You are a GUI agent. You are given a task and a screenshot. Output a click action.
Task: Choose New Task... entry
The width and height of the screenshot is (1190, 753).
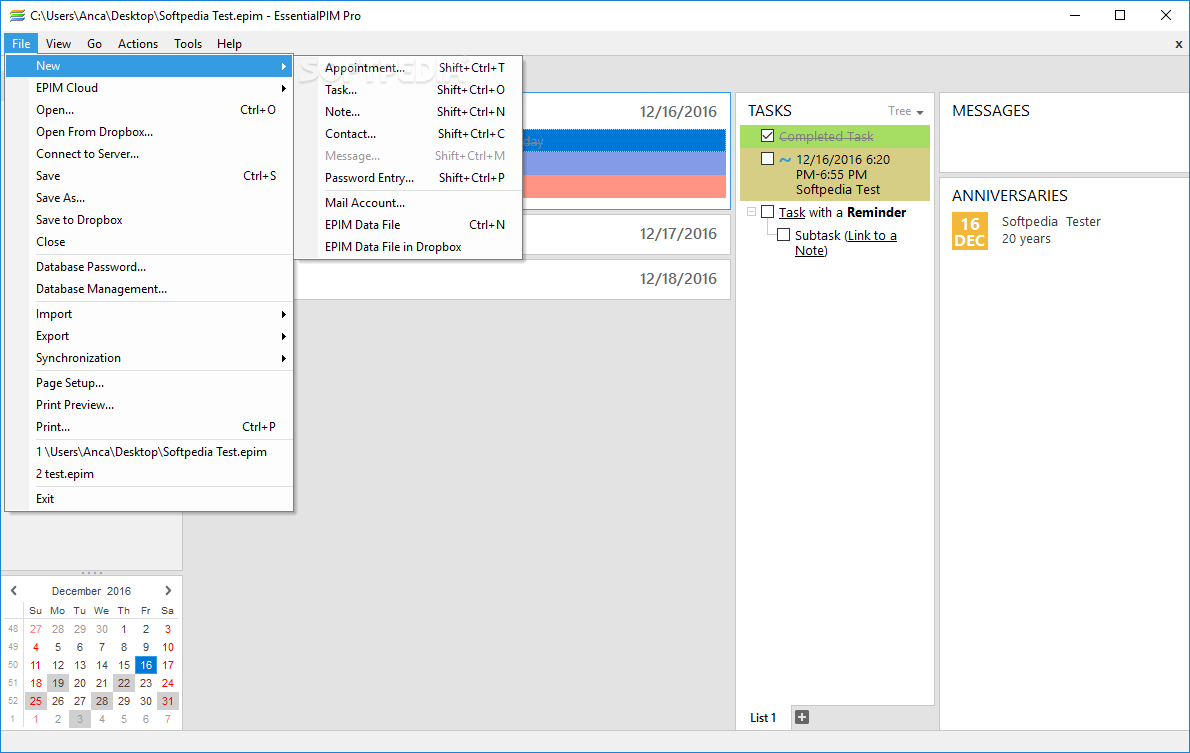[409, 90]
